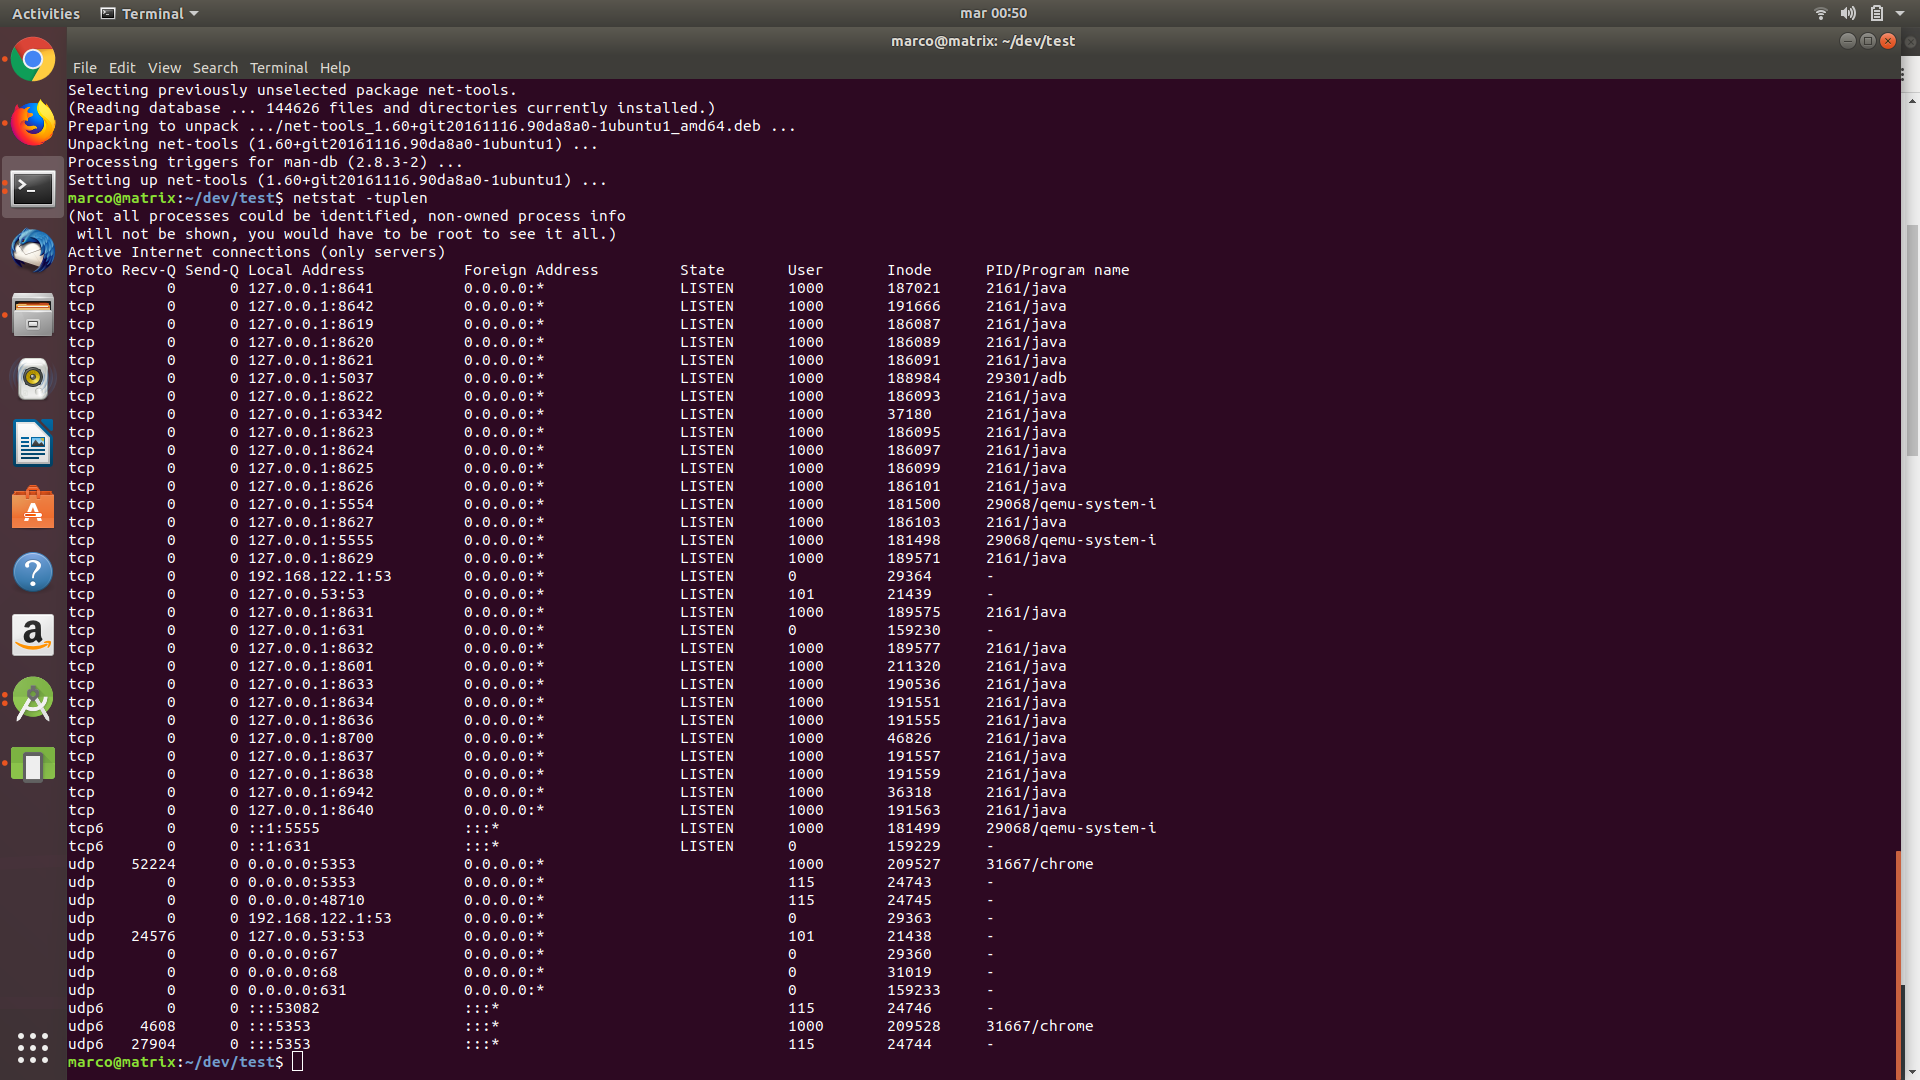The height and width of the screenshot is (1080, 1920).
Task: Open the File menu
Action: [84, 68]
